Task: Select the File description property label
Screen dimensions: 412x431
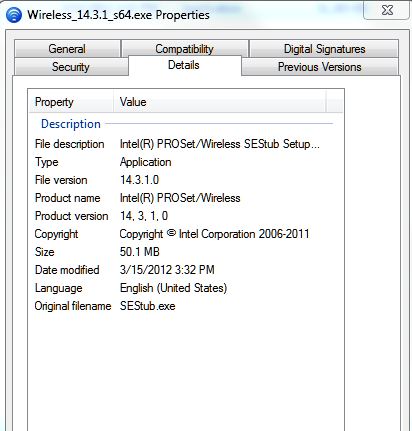Action: point(69,144)
